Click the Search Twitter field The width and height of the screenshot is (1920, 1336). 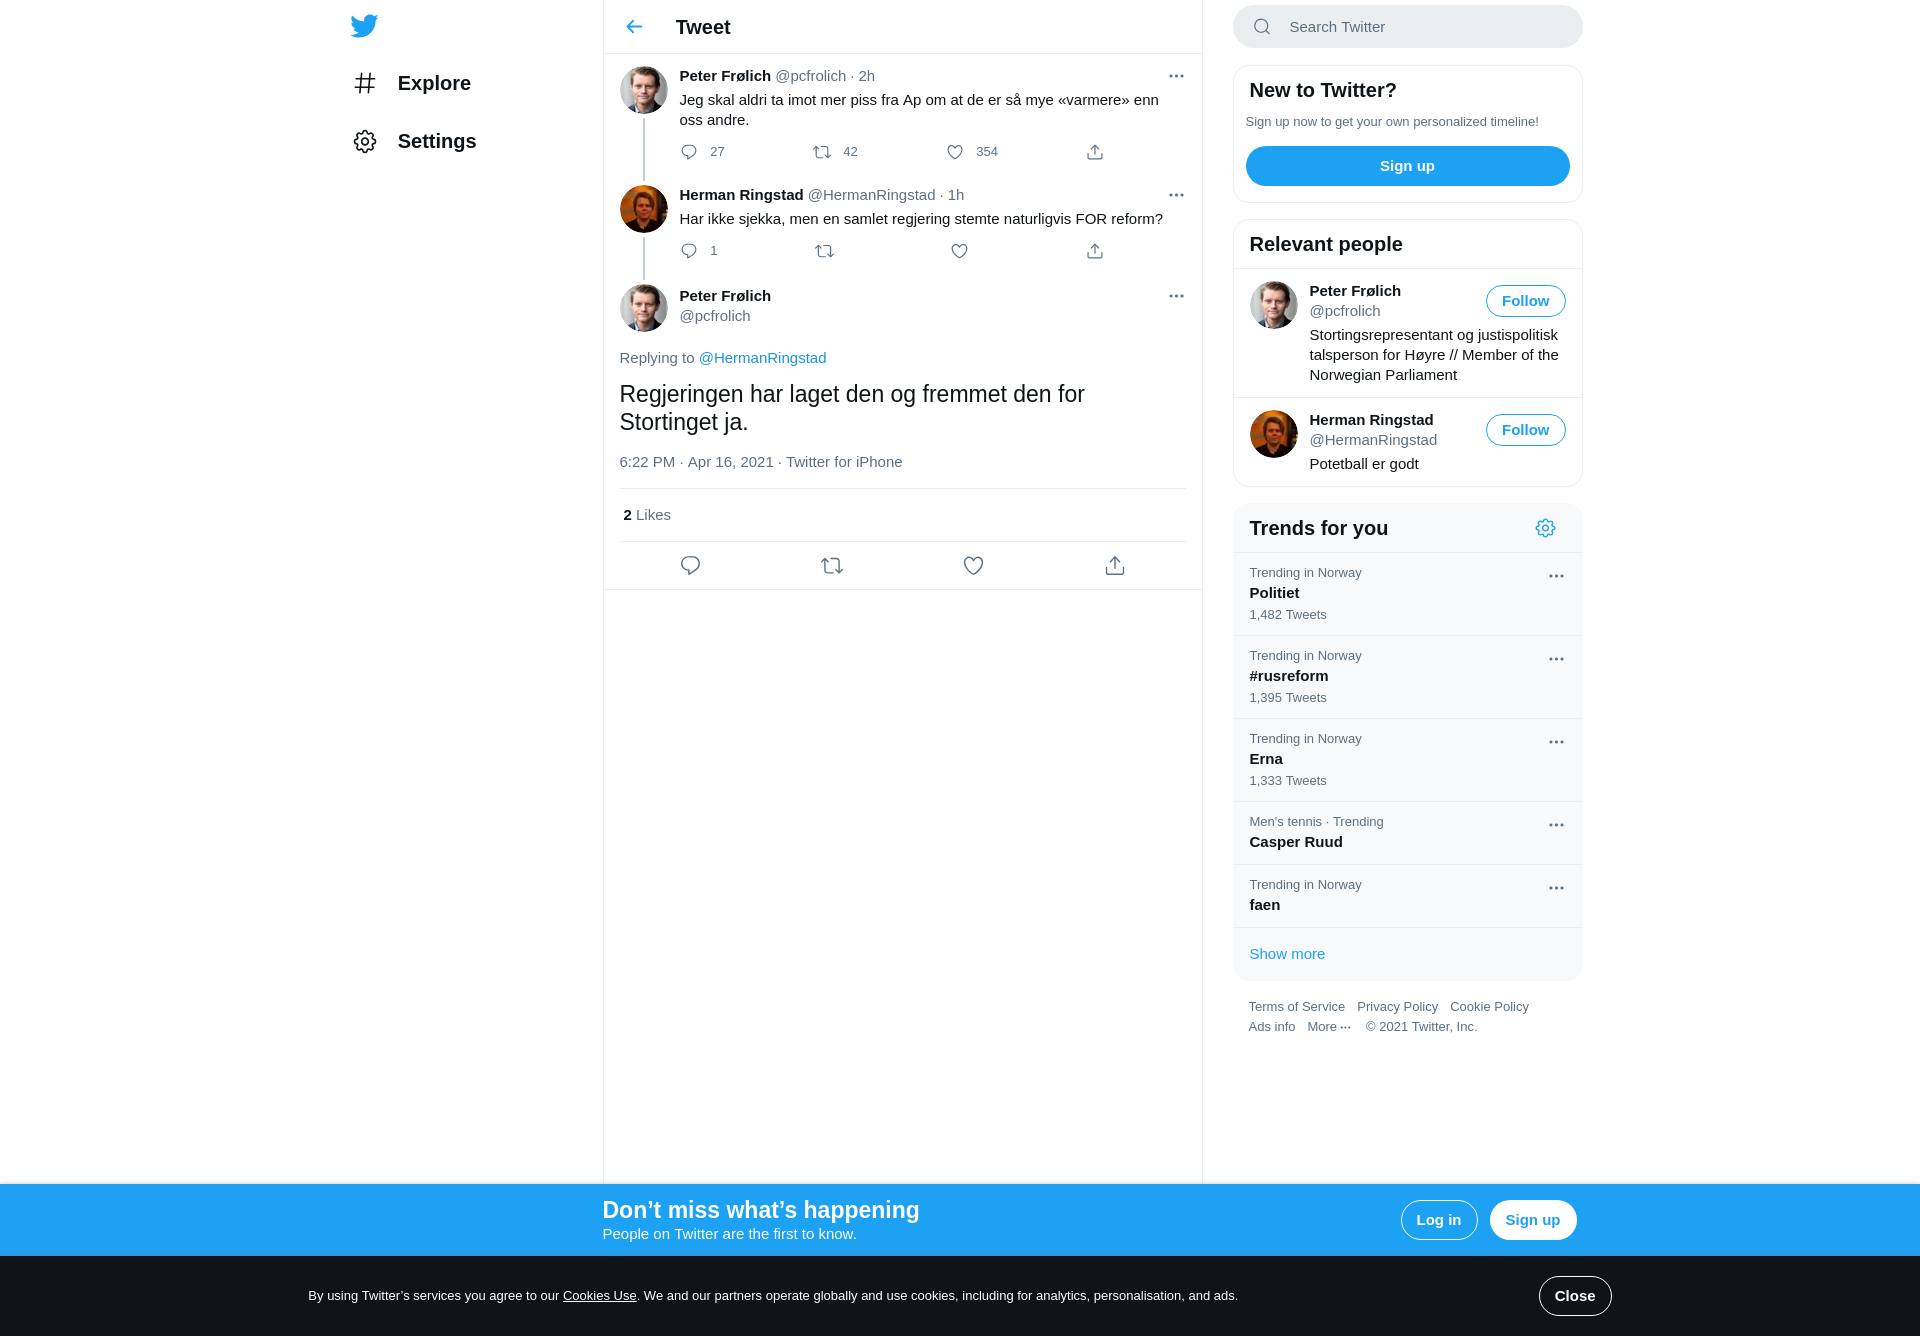(1407, 27)
